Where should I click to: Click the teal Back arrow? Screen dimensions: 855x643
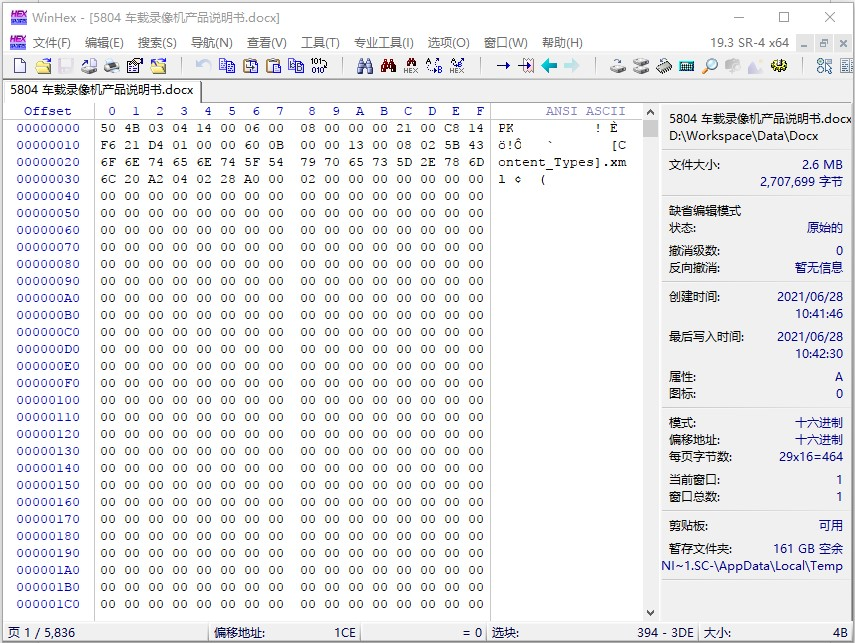[x=549, y=66]
